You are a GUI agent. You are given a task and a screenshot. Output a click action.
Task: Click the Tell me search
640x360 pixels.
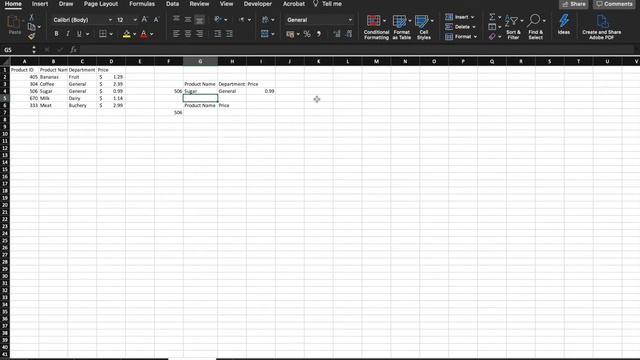327,4
